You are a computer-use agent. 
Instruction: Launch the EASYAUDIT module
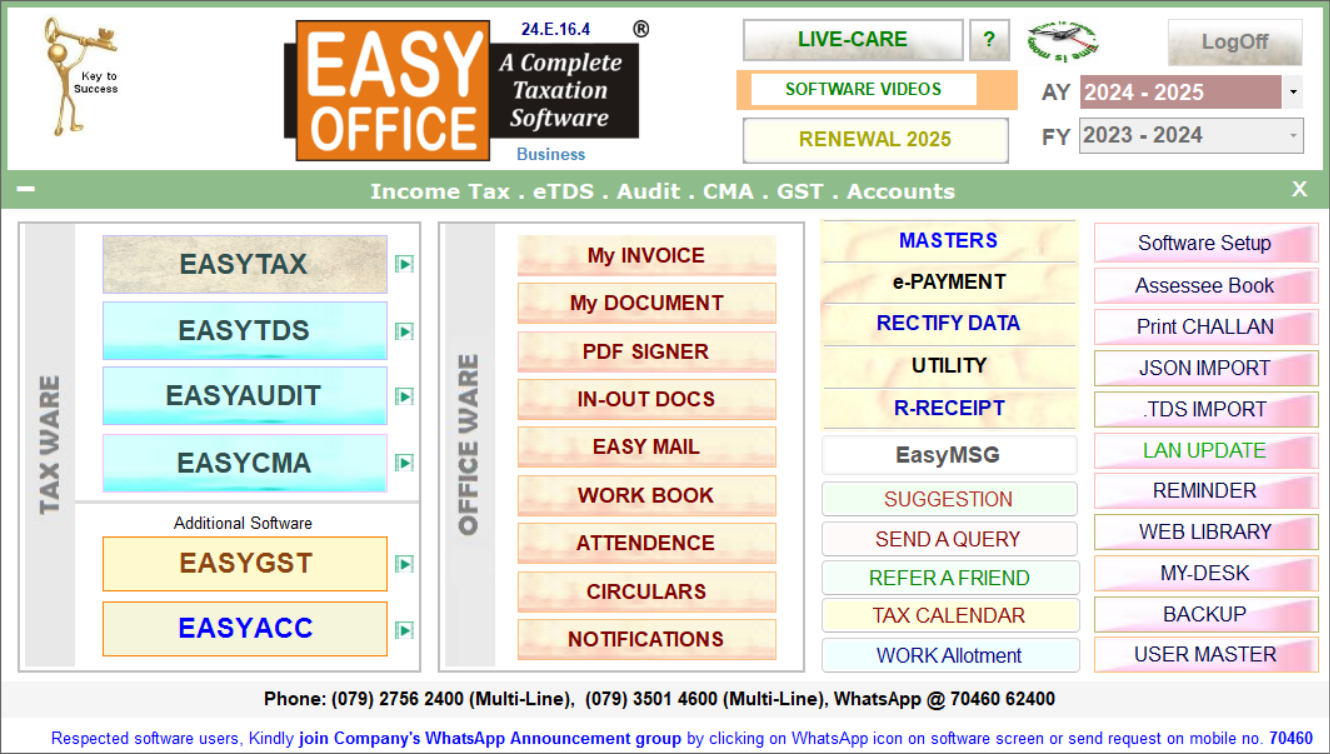(244, 396)
